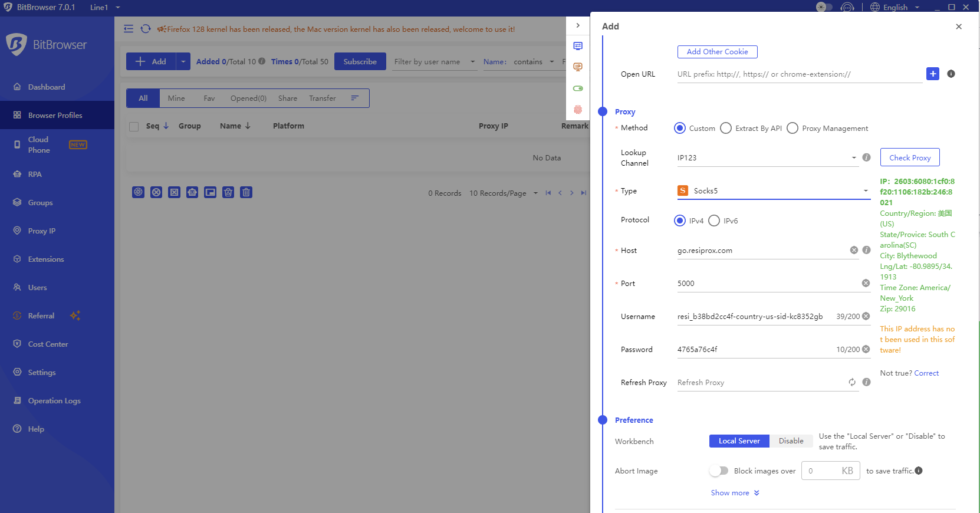Switch to the All tab

click(x=143, y=98)
